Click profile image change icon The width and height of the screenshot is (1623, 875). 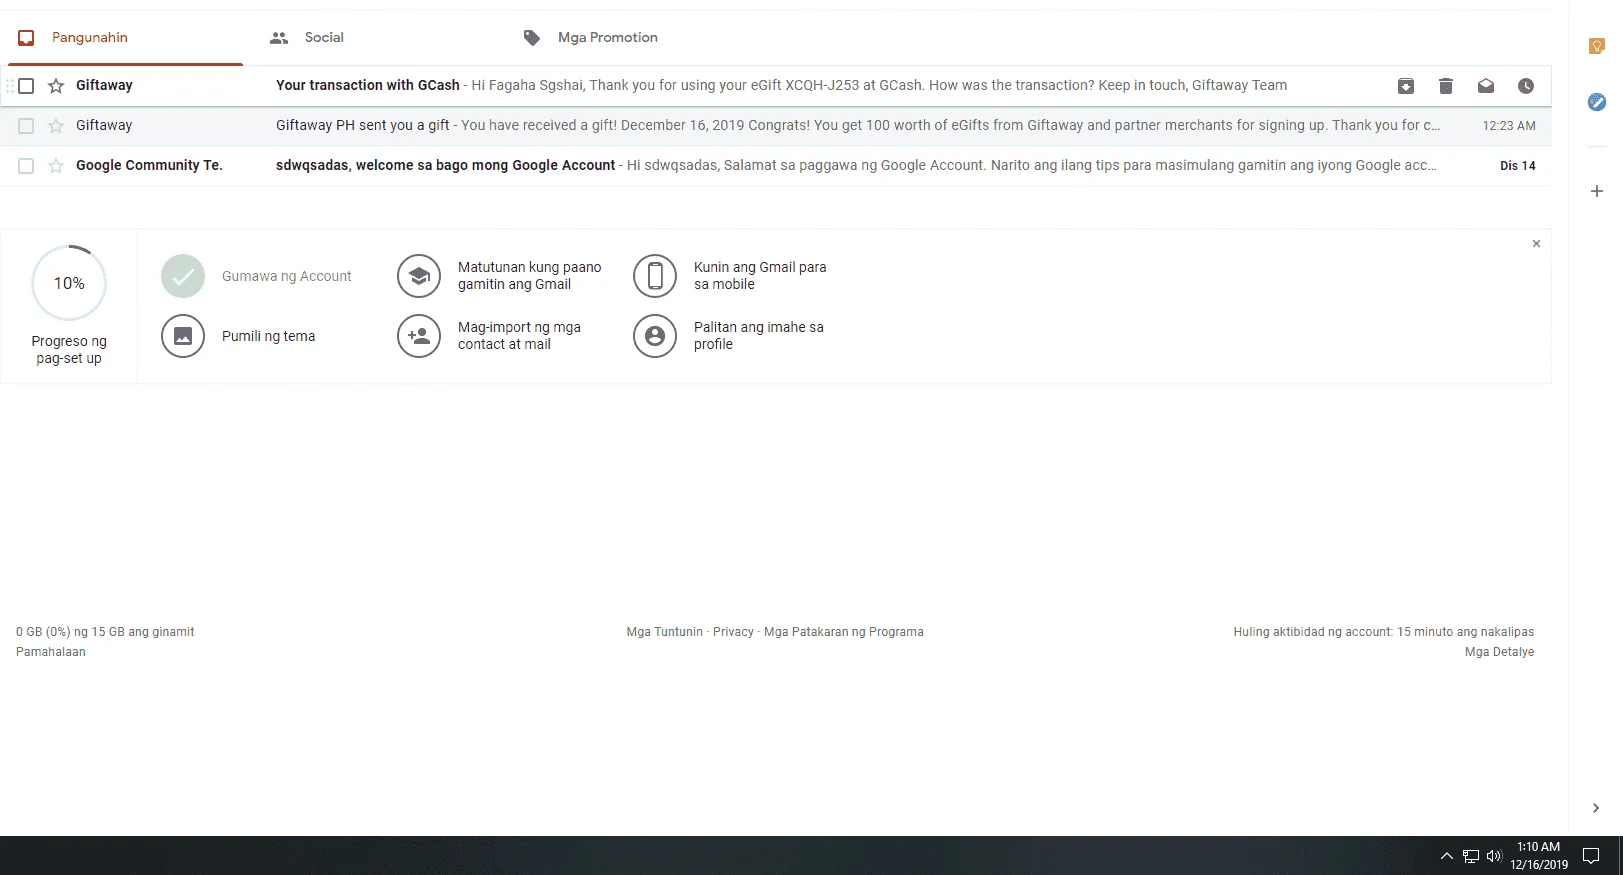point(655,337)
